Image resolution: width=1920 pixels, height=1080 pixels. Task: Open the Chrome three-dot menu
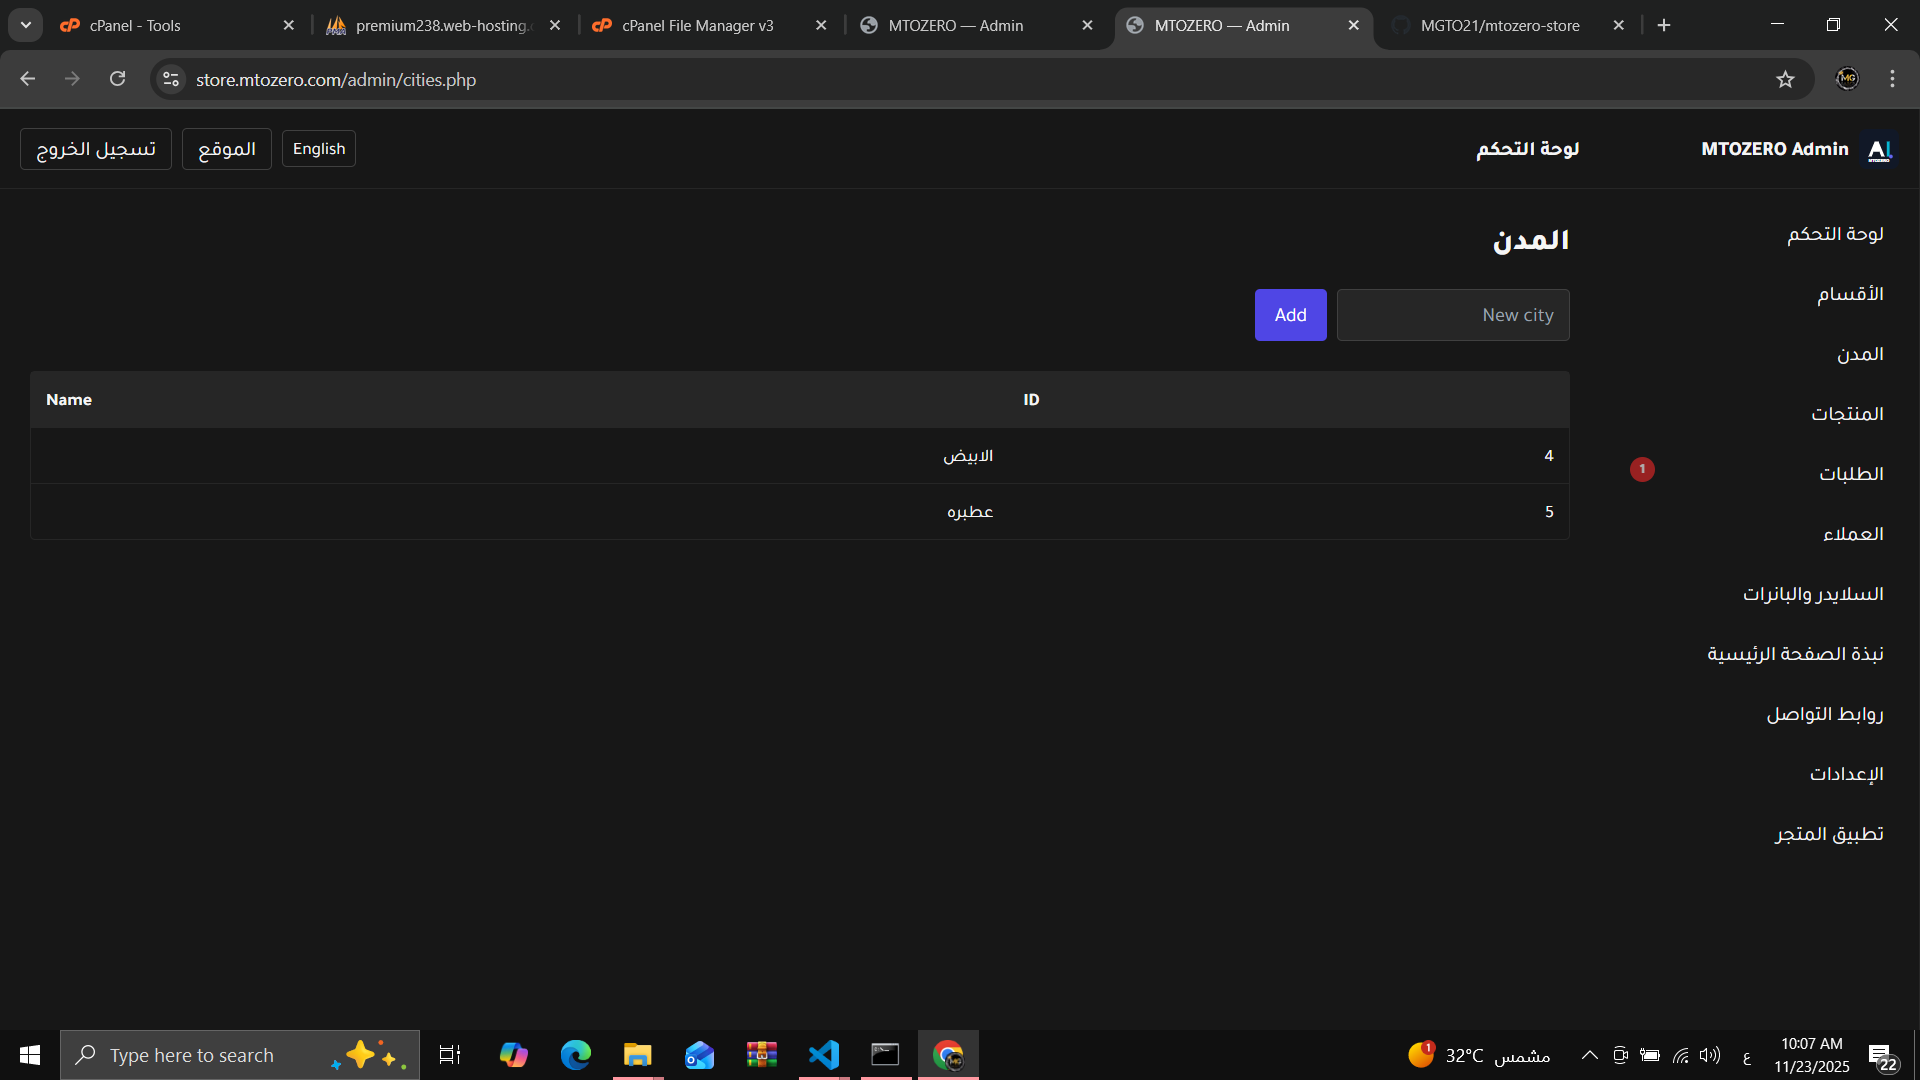[x=1892, y=79]
